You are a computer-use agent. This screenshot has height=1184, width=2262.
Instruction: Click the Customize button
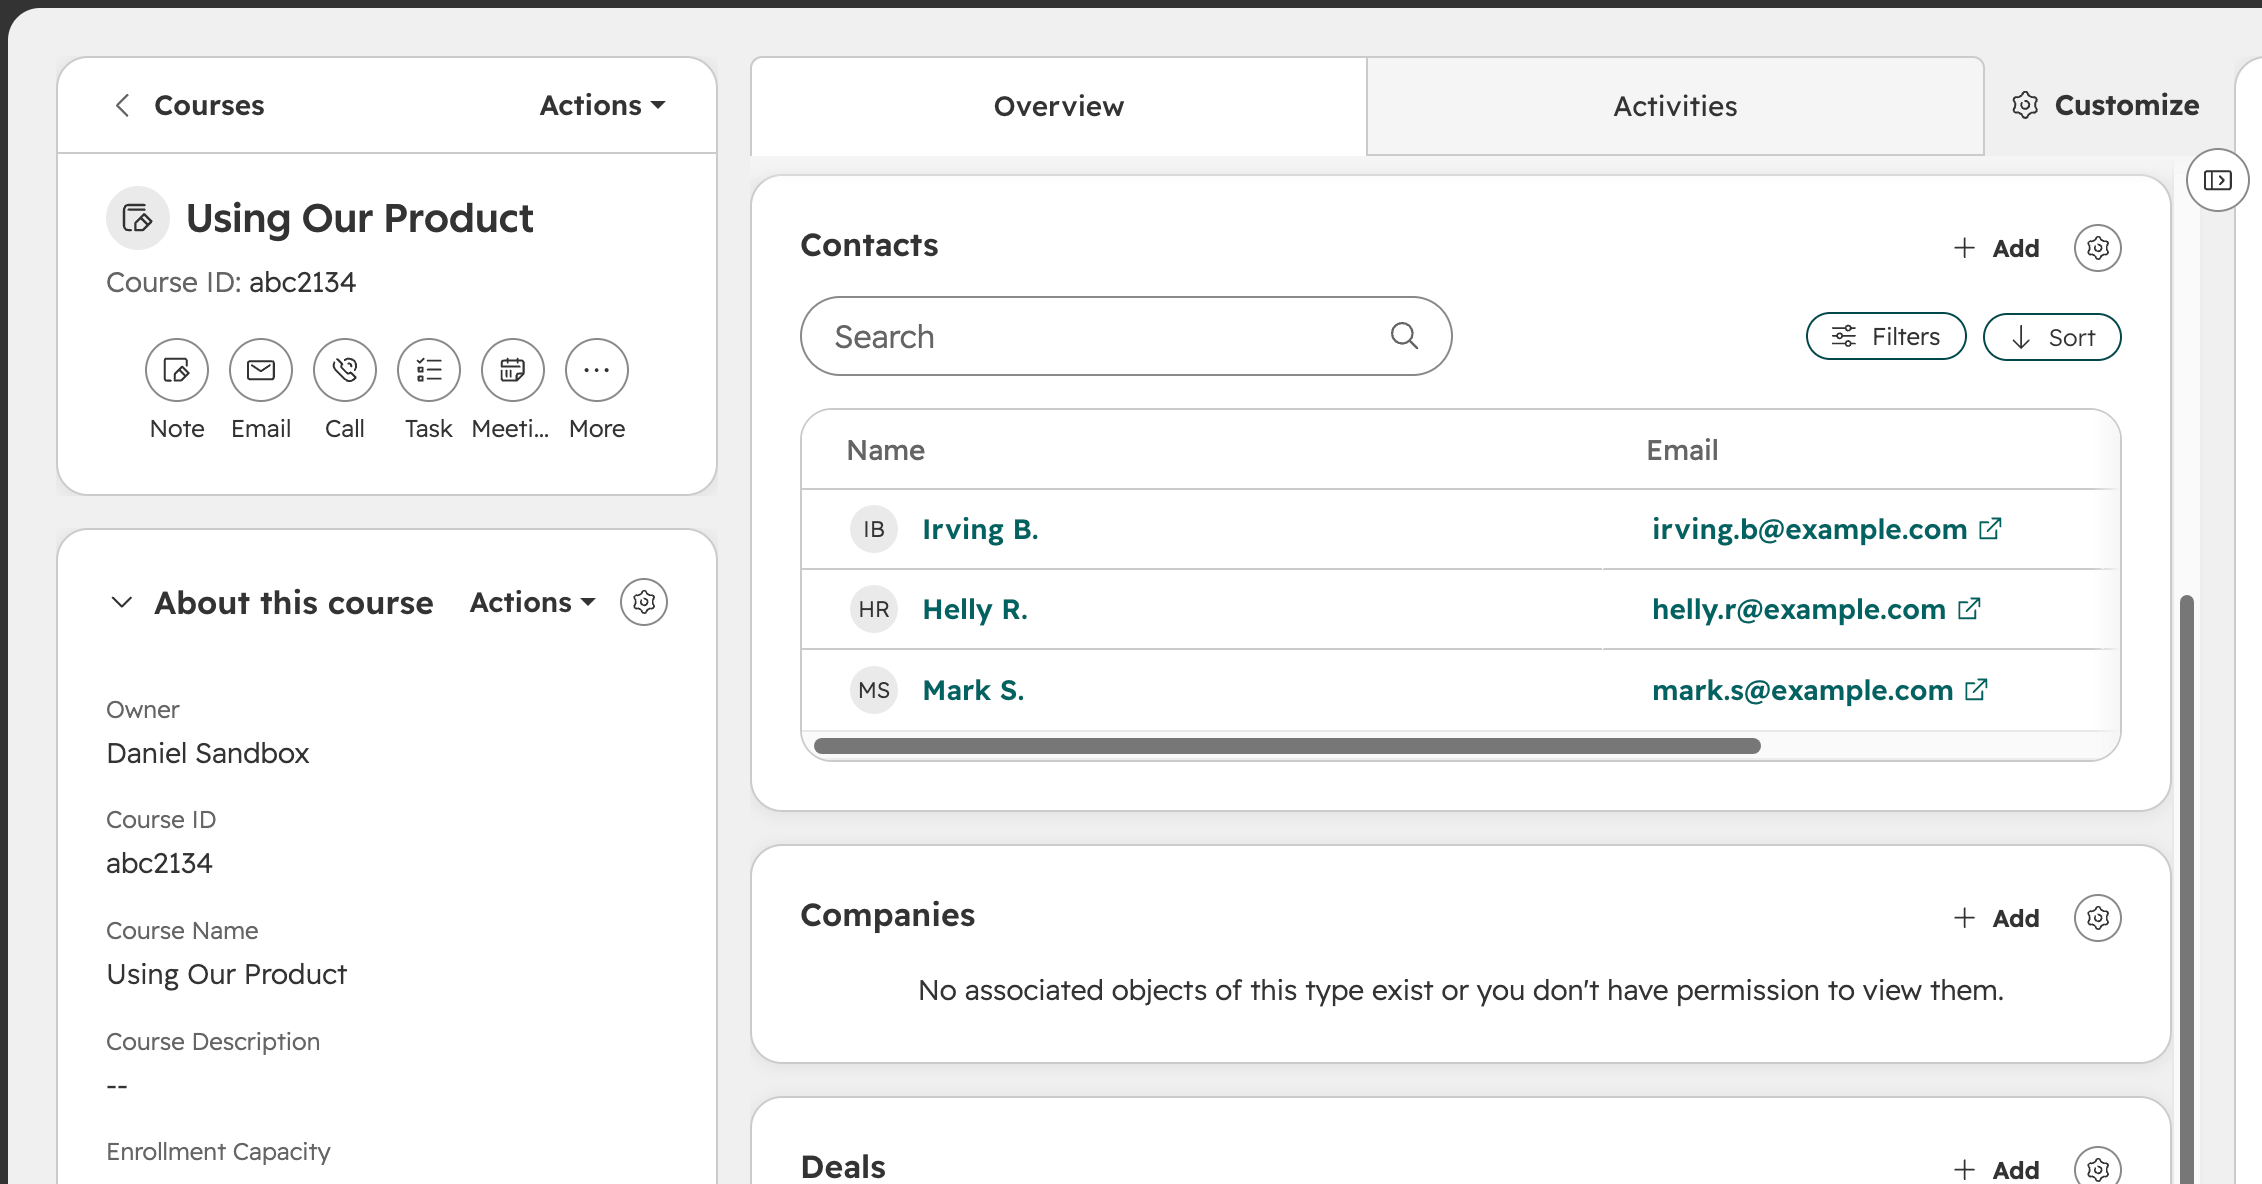(x=2105, y=105)
